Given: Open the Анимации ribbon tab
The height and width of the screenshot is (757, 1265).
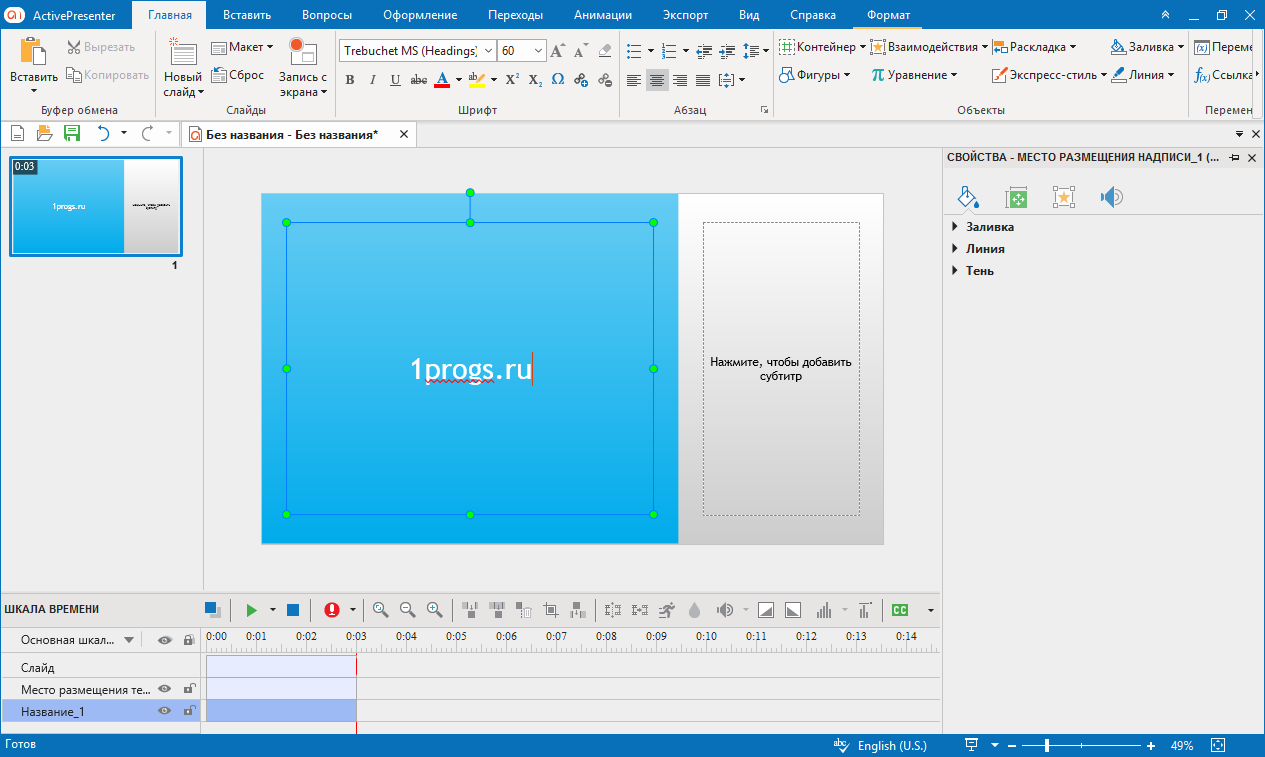Looking at the screenshot, I should [x=602, y=15].
